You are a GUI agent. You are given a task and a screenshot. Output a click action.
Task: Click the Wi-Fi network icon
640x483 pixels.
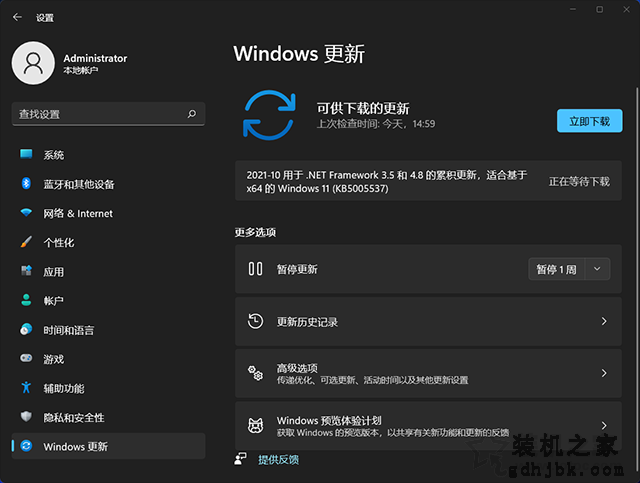26,213
